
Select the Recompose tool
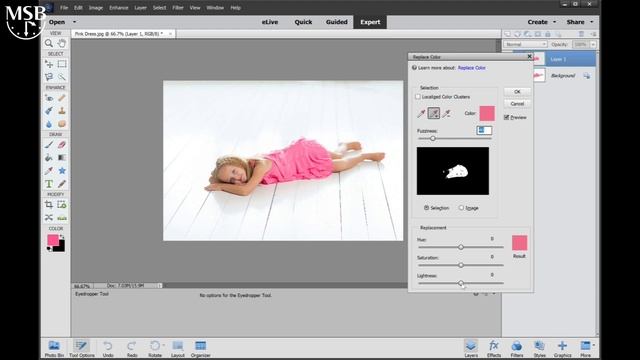(x=62, y=204)
